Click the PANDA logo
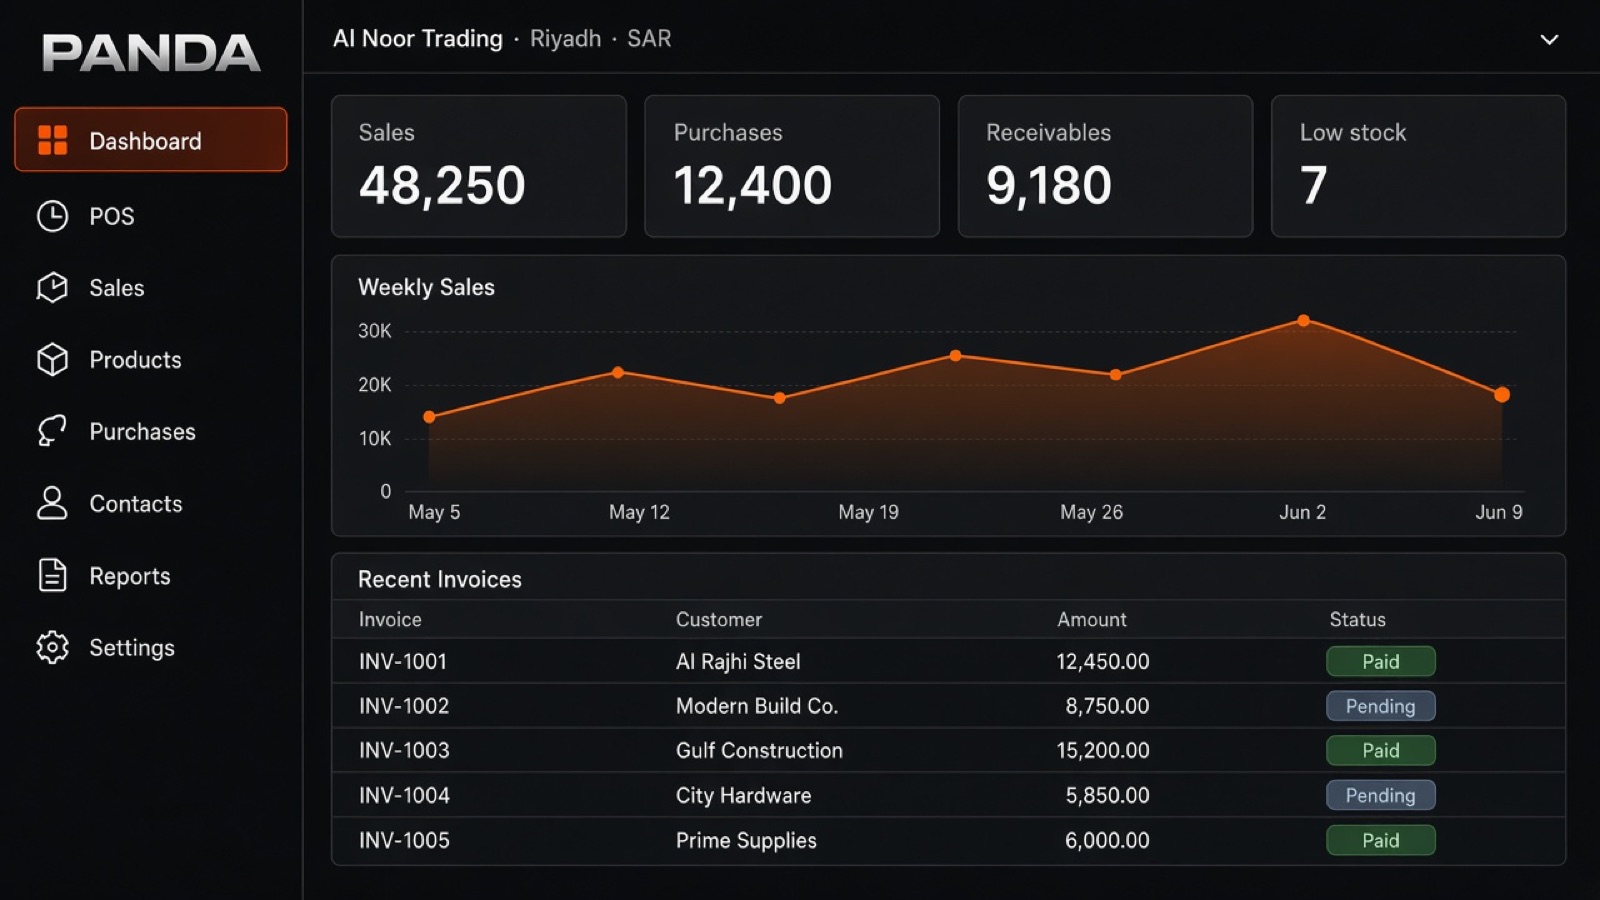The width and height of the screenshot is (1600, 900). click(151, 52)
